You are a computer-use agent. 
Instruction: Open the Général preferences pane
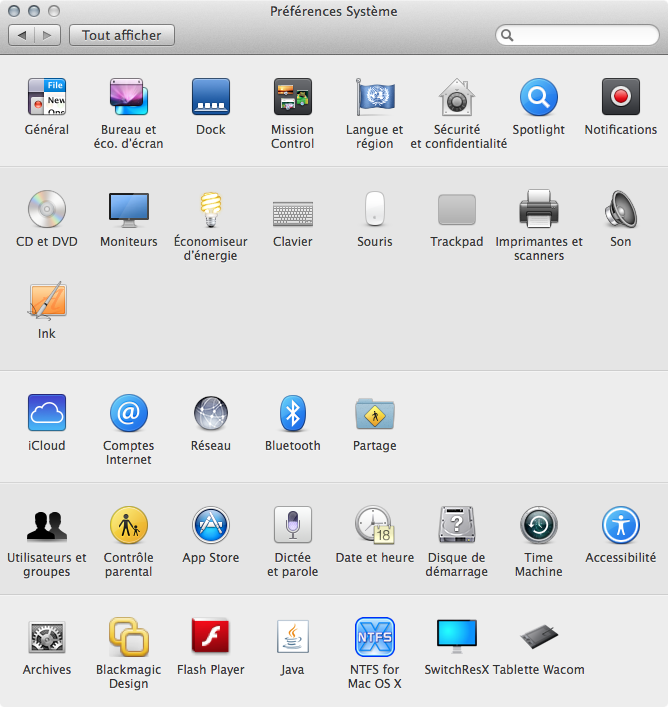tap(47, 98)
